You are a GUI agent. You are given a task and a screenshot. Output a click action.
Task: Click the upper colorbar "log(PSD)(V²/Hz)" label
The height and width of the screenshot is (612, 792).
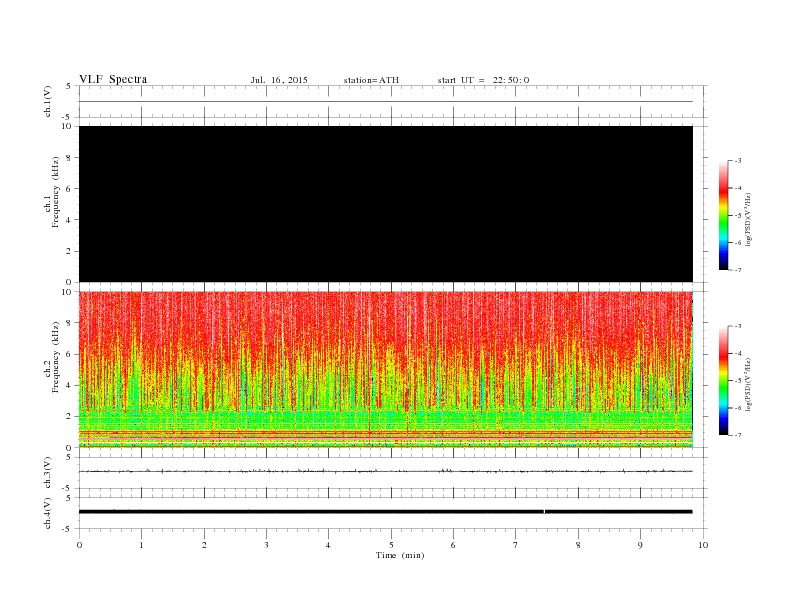(749, 219)
